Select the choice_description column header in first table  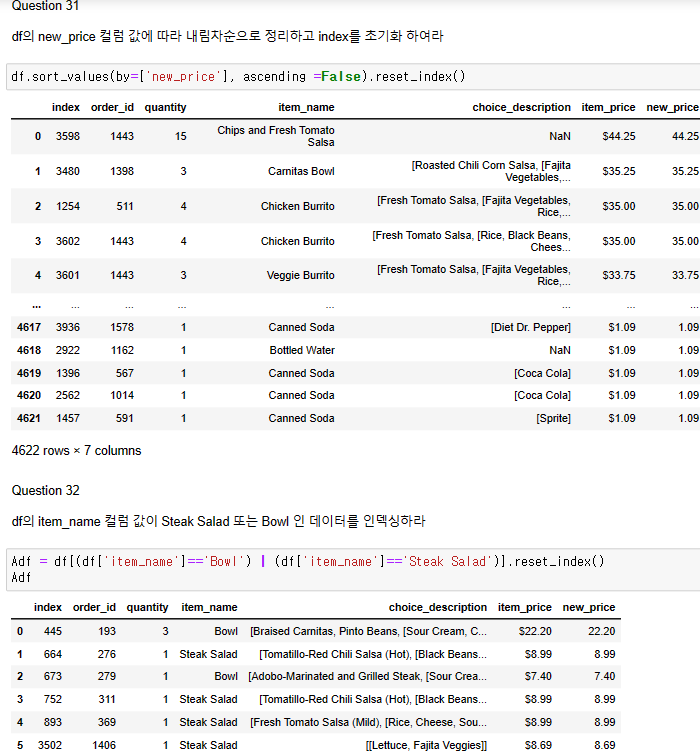[521, 107]
